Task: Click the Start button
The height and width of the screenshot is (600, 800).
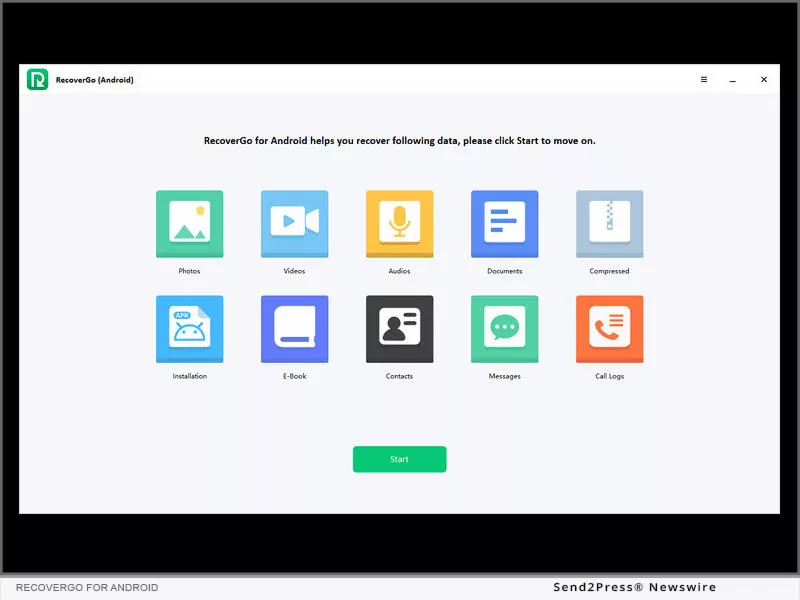Action: tap(399, 459)
